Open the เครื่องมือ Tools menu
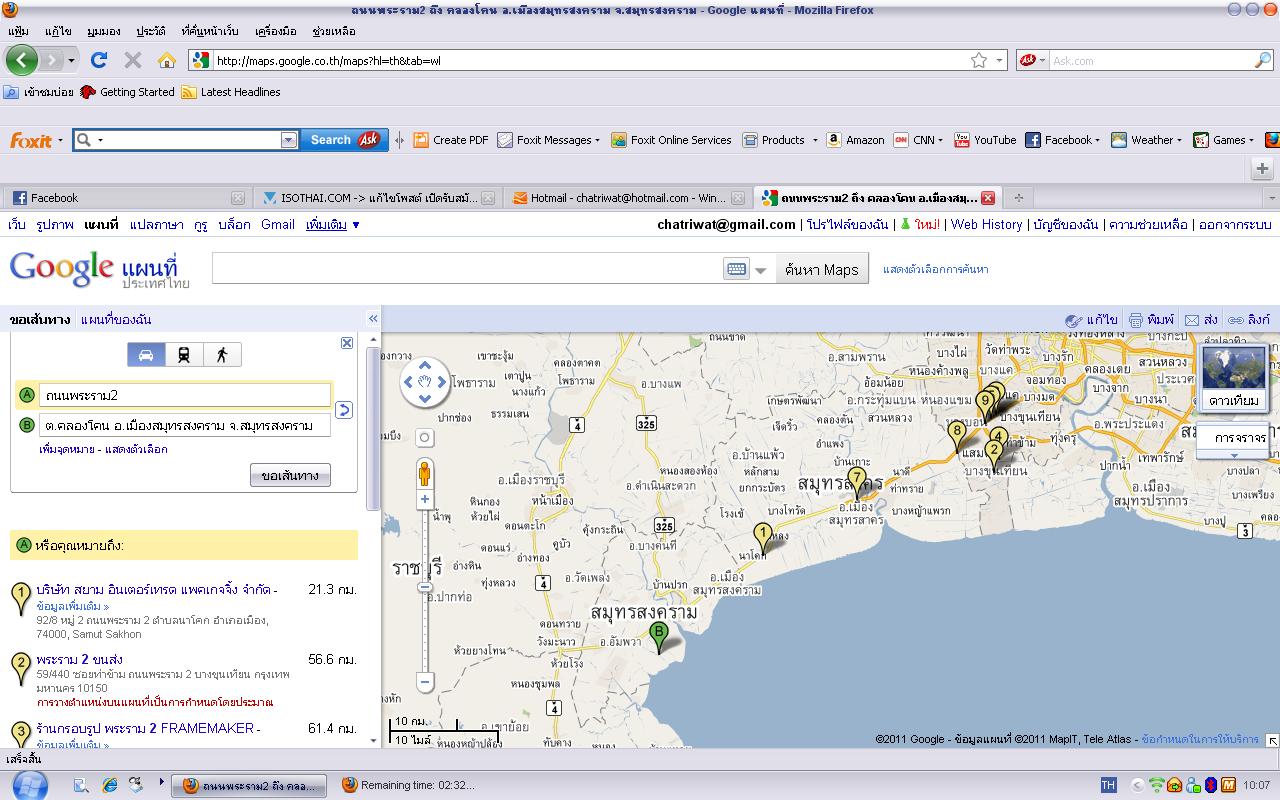 276,31
